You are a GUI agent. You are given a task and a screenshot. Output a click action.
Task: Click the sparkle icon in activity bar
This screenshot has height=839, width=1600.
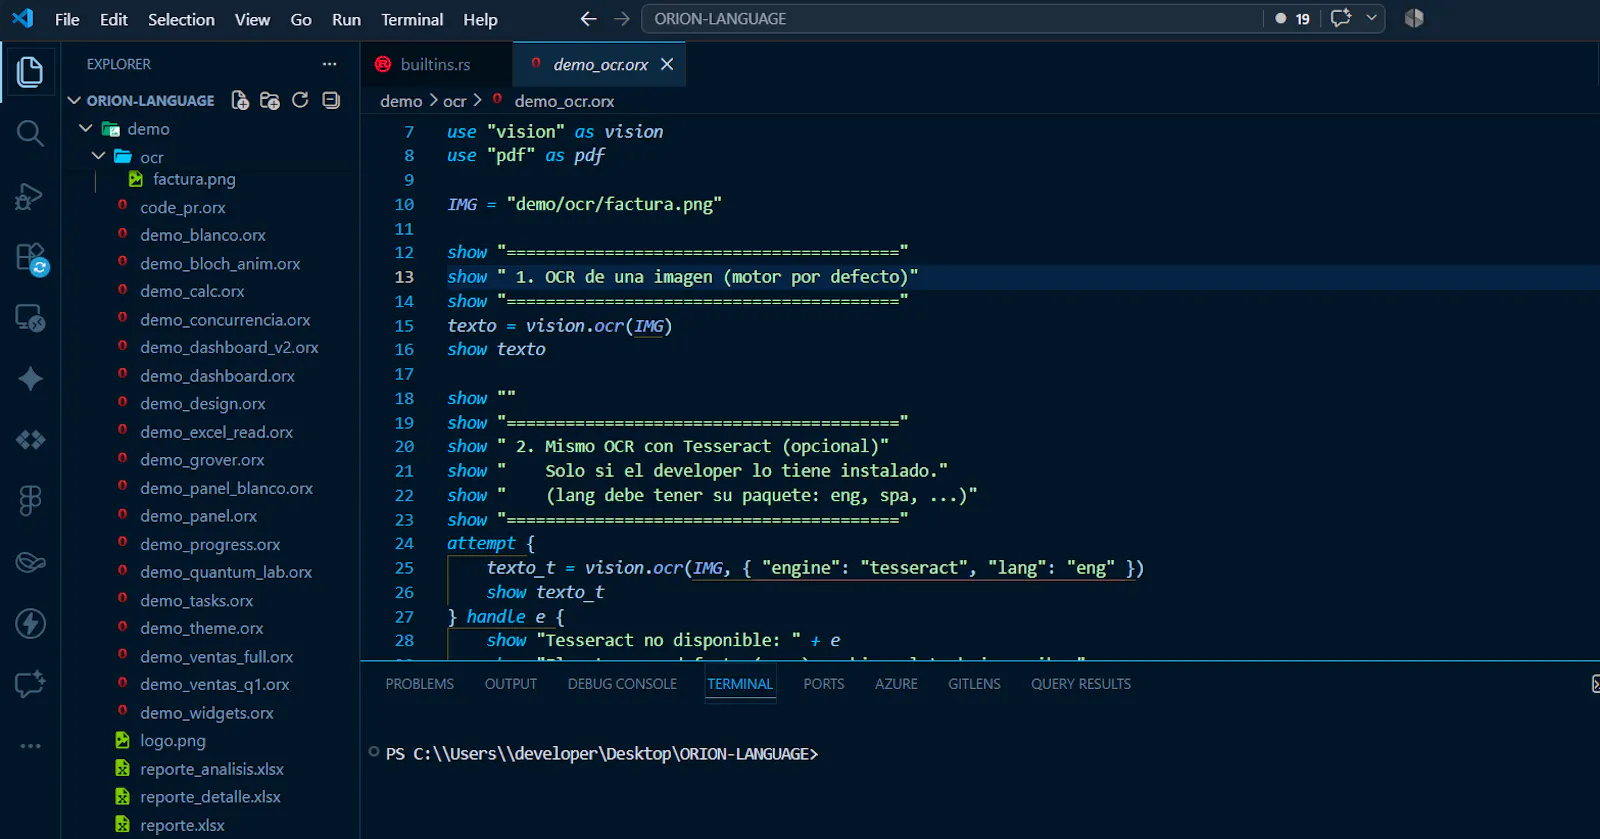tap(30, 379)
